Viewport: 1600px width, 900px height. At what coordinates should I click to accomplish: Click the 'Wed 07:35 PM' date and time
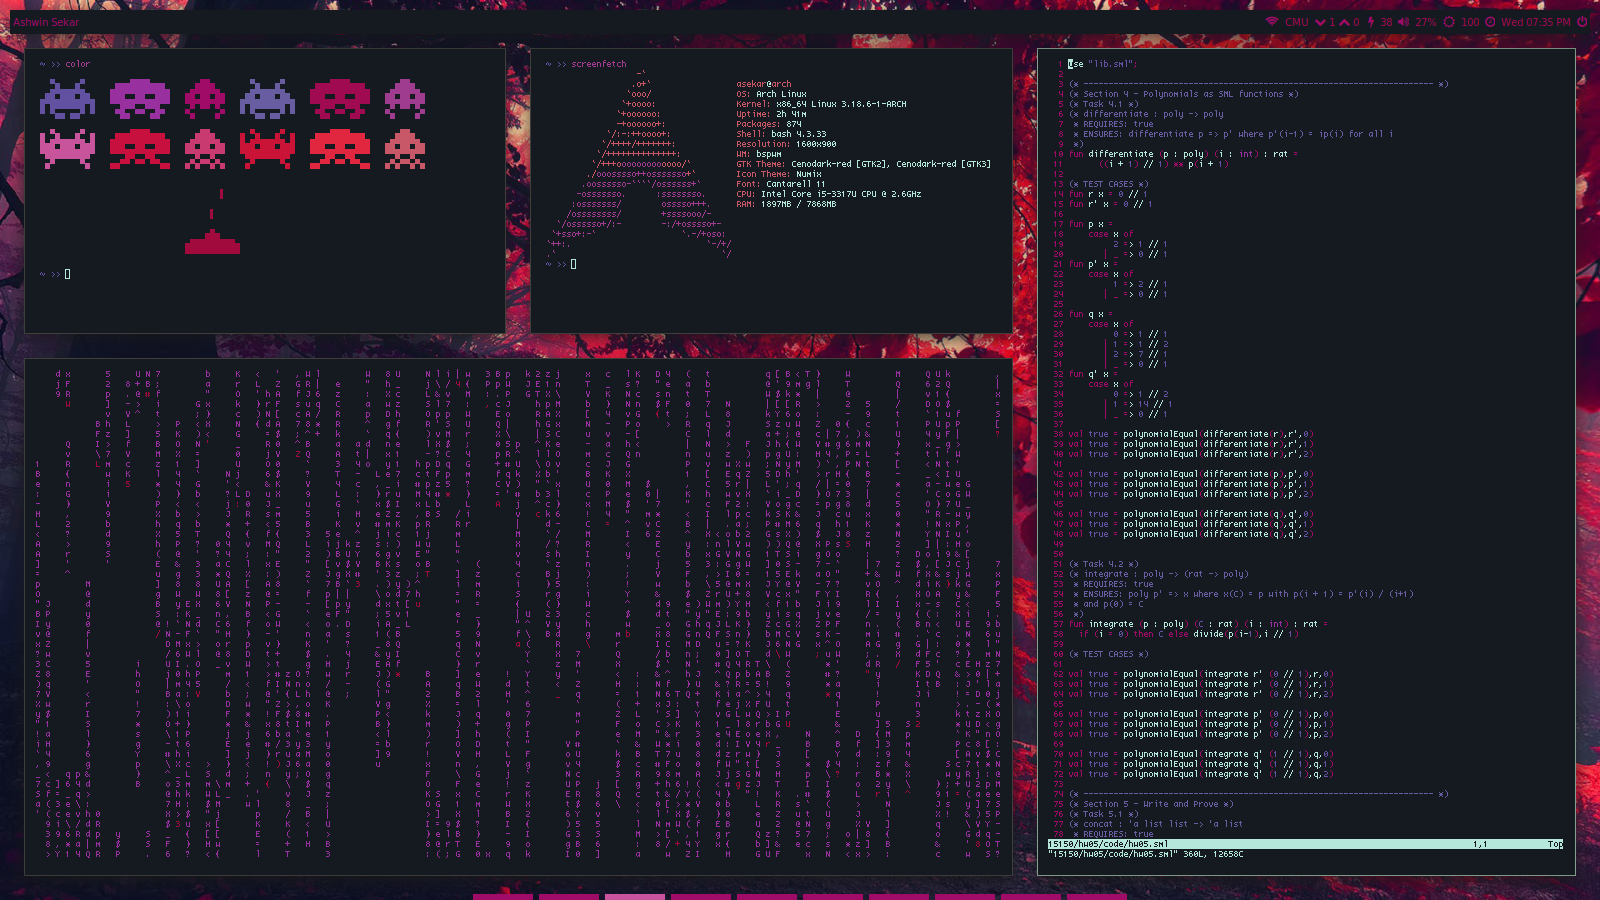[x=1535, y=21]
